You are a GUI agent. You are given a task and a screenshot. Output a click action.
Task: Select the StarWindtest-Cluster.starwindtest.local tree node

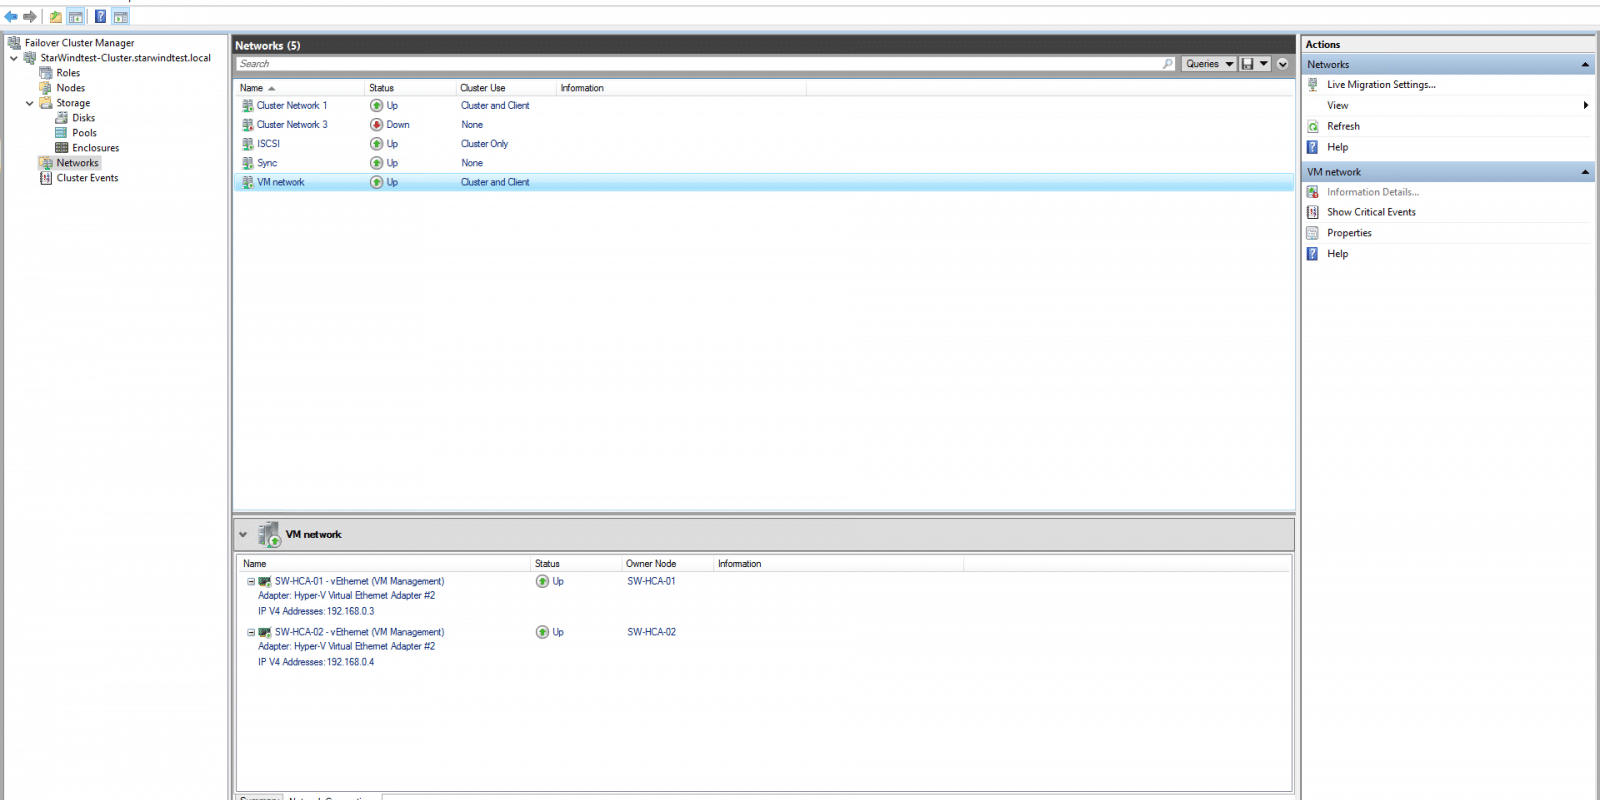point(125,58)
